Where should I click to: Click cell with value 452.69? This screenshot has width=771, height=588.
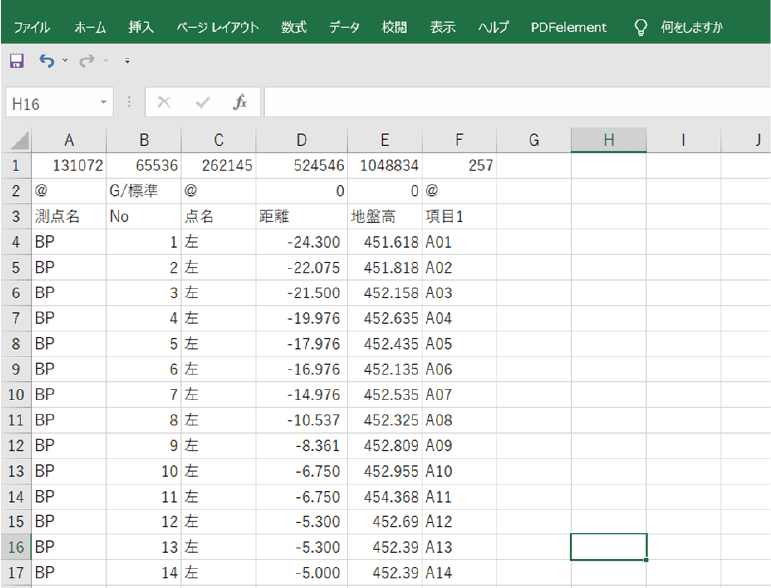pyautogui.click(x=385, y=522)
